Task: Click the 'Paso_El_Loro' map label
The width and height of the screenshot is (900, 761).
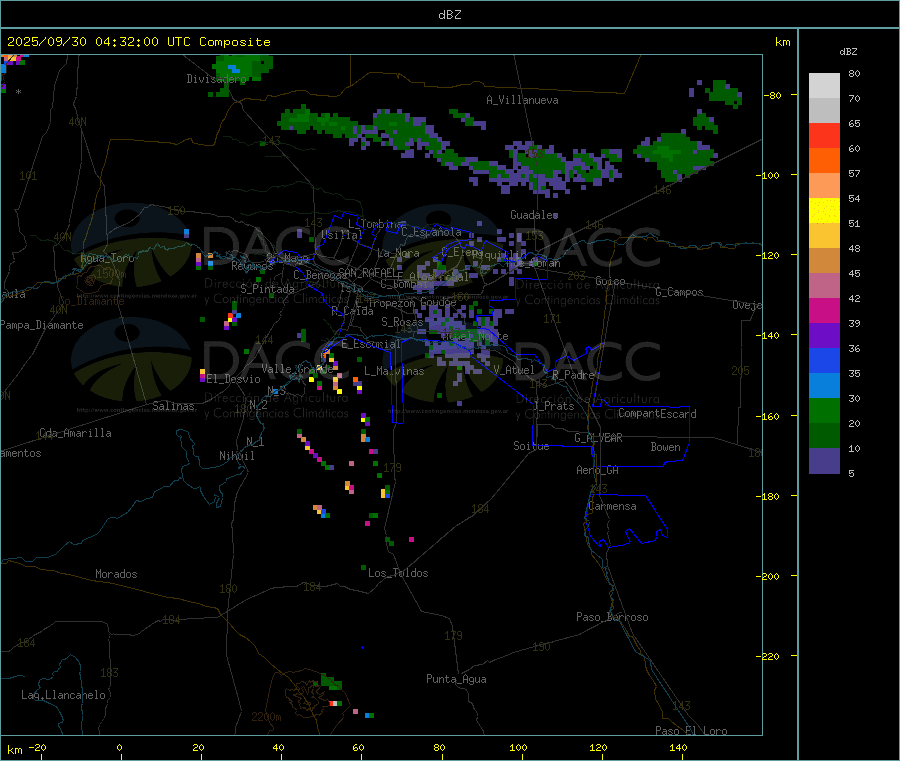Action: (692, 731)
